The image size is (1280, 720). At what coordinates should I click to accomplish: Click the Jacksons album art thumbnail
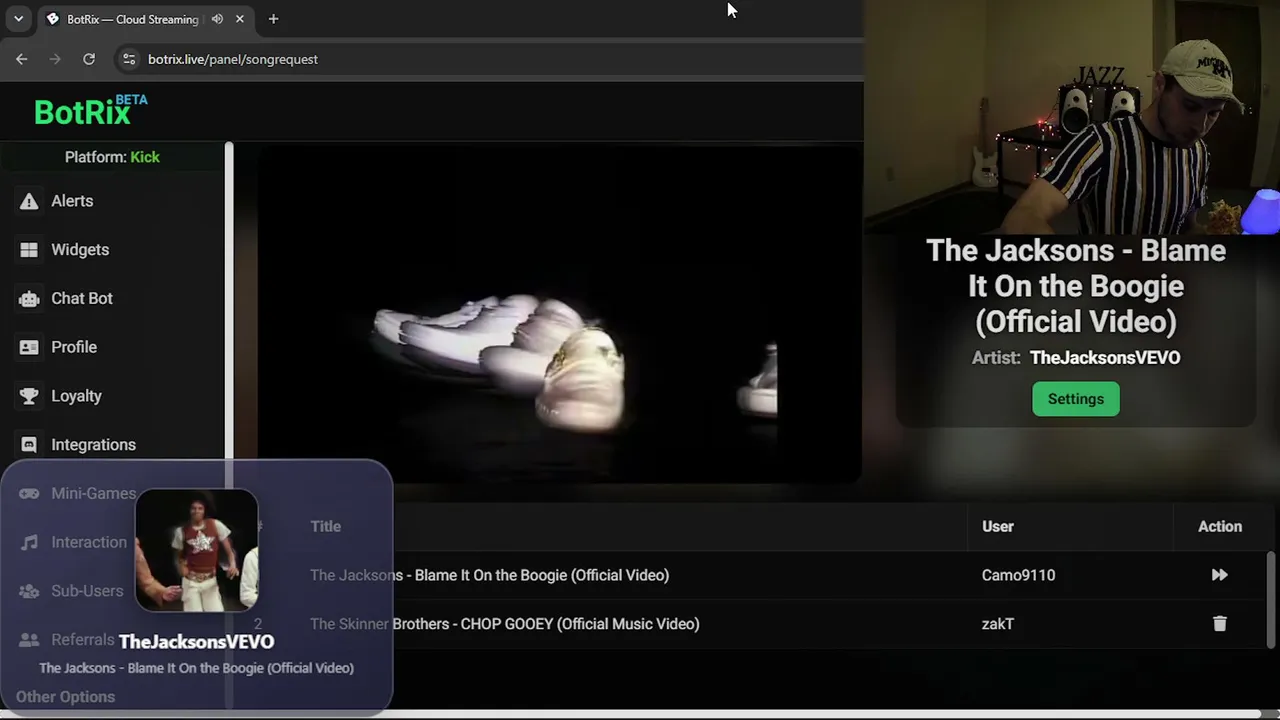pyautogui.click(x=197, y=550)
